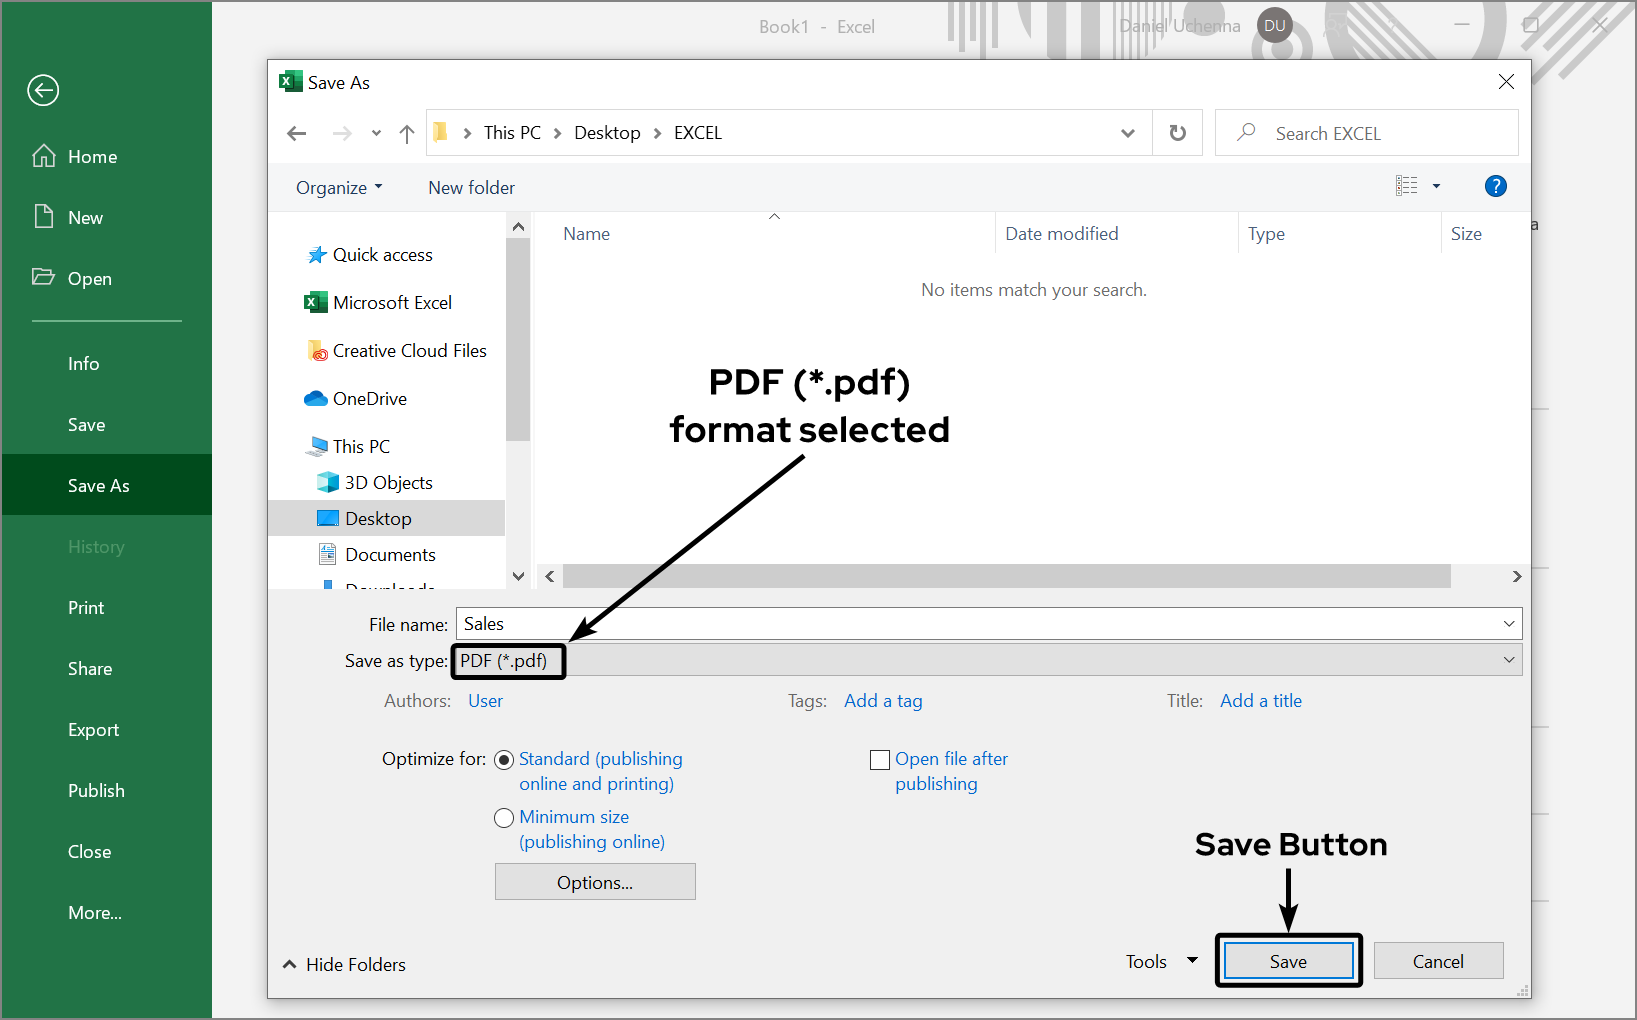Click the refresh icon in address bar
1637x1020 pixels.
1177,132
